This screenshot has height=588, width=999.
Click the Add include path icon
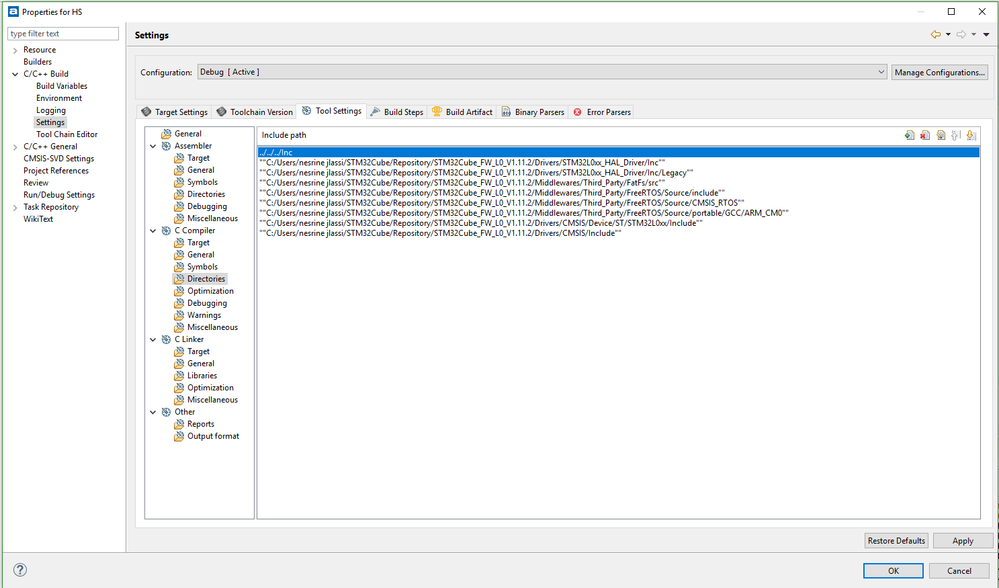[909, 135]
